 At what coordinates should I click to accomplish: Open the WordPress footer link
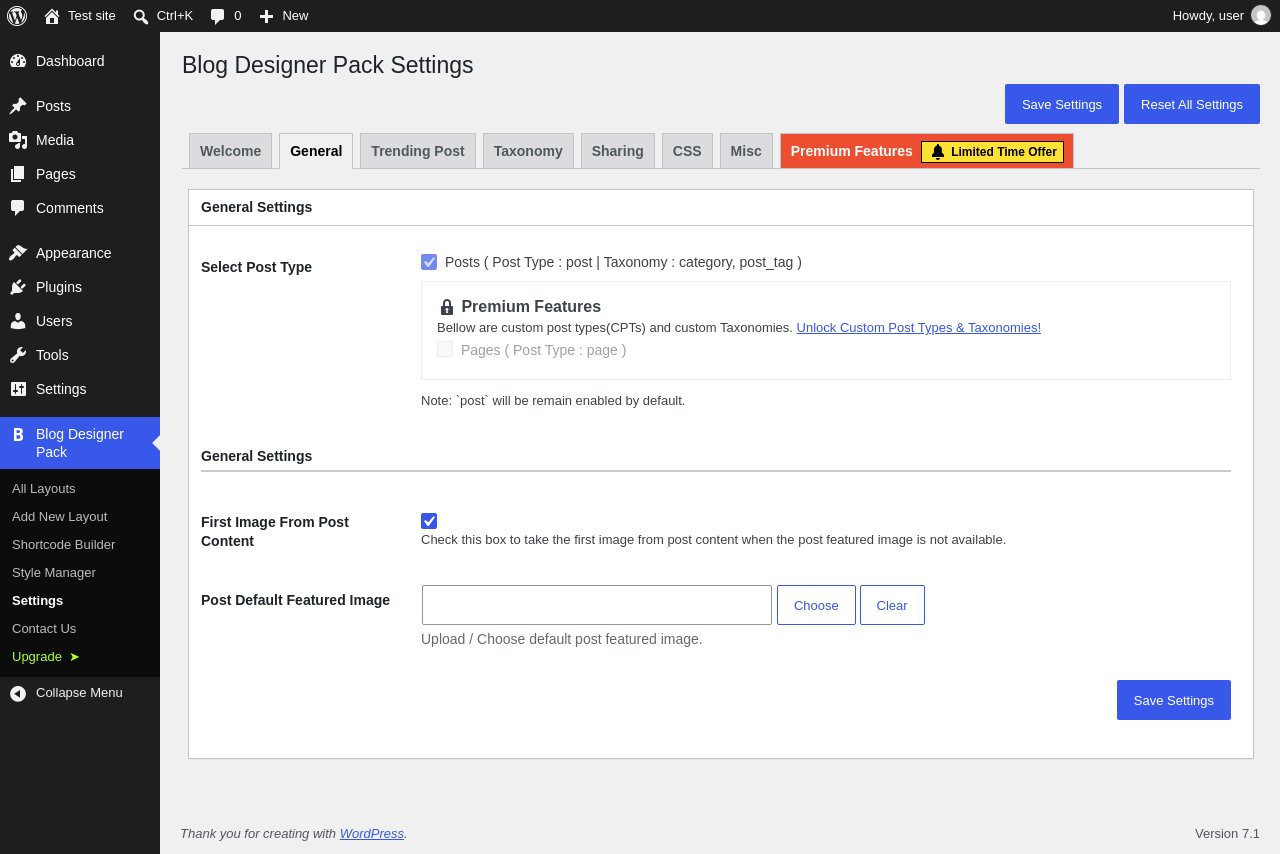[x=372, y=833]
